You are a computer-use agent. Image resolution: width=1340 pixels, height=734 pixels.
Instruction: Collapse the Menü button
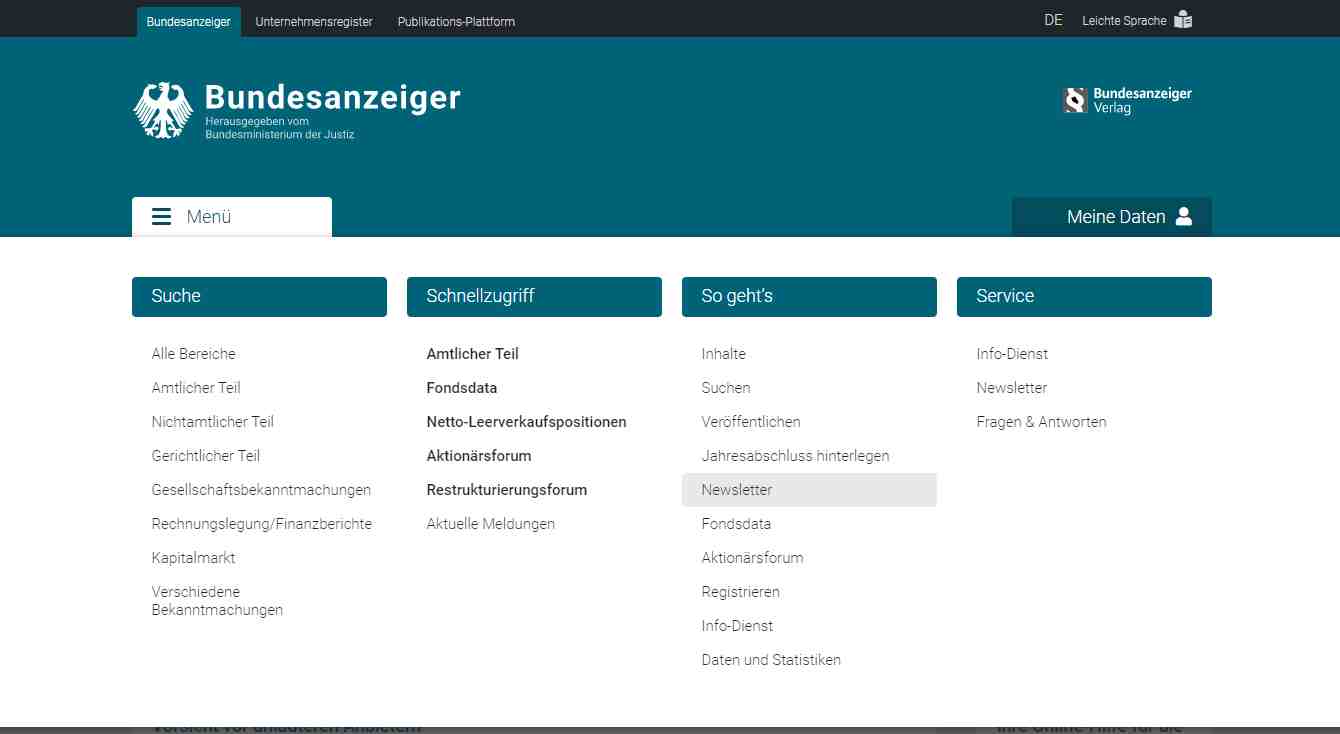232,217
